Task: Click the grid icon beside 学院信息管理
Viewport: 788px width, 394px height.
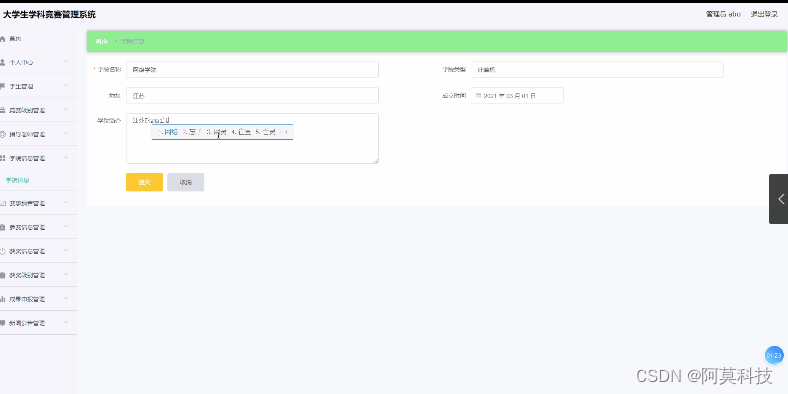Action: pos(3,158)
